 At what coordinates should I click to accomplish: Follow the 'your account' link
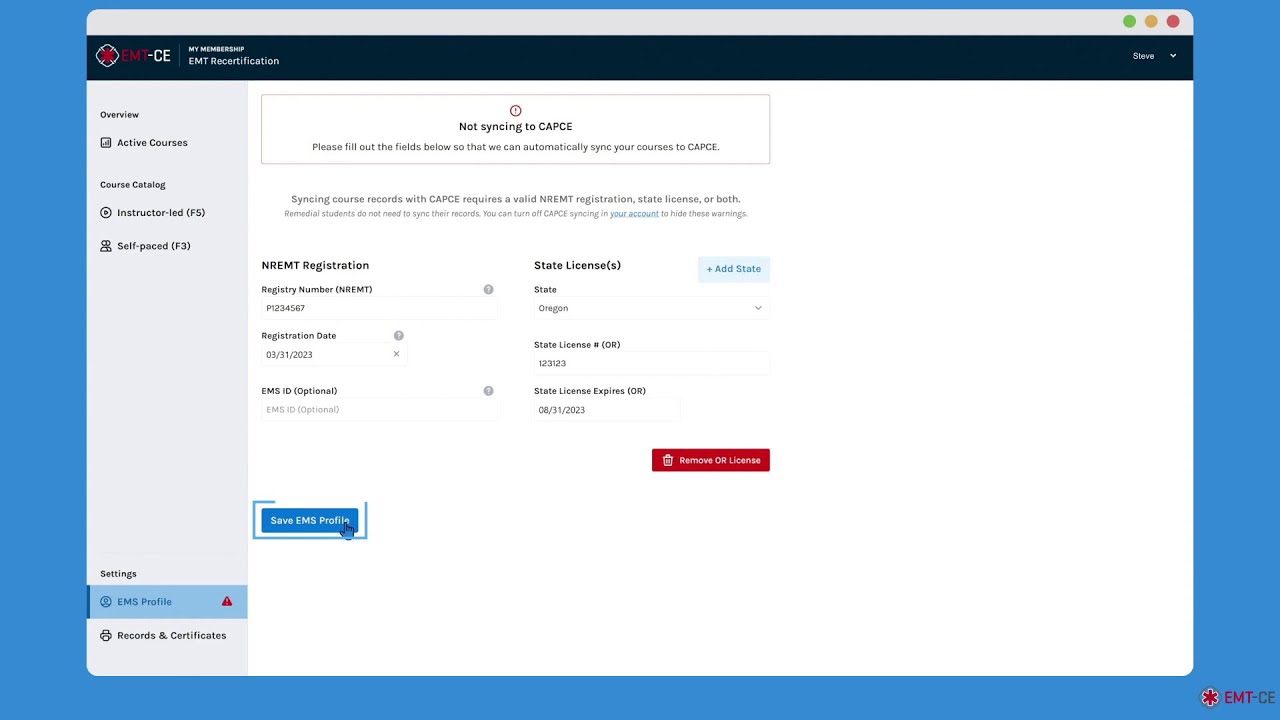click(634, 214)
